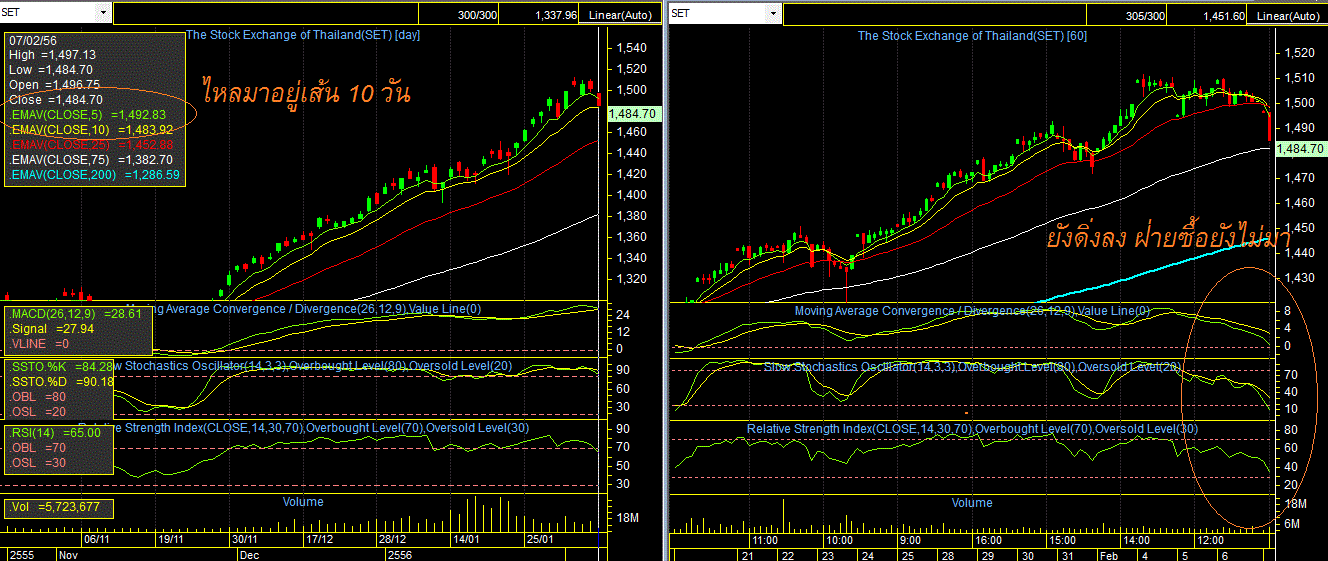Image resolution: width=1328 pixels, height=561 pixels.
Task: Click the 1,484.70 price tag on the 60-minute chart axis
Action: coord(1300,148)
